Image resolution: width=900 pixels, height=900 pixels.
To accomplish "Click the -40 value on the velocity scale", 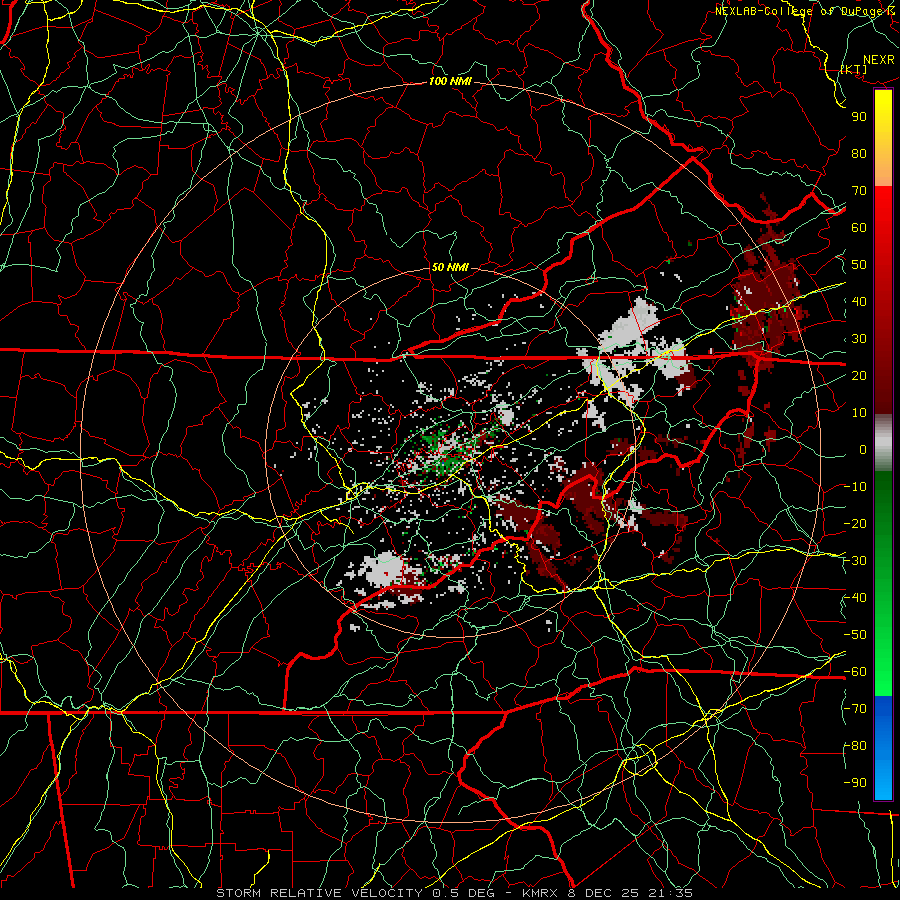I will point(855,598).
